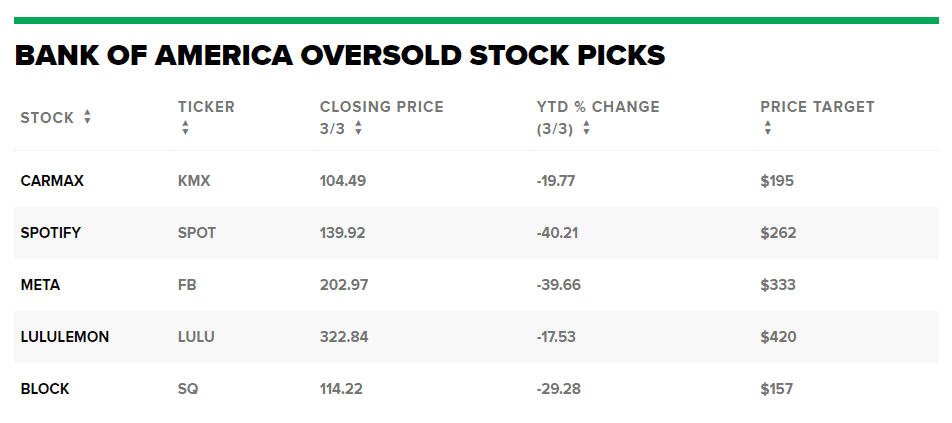
Task: Click the $333 price target for Meta
Action: coord(778,285)
